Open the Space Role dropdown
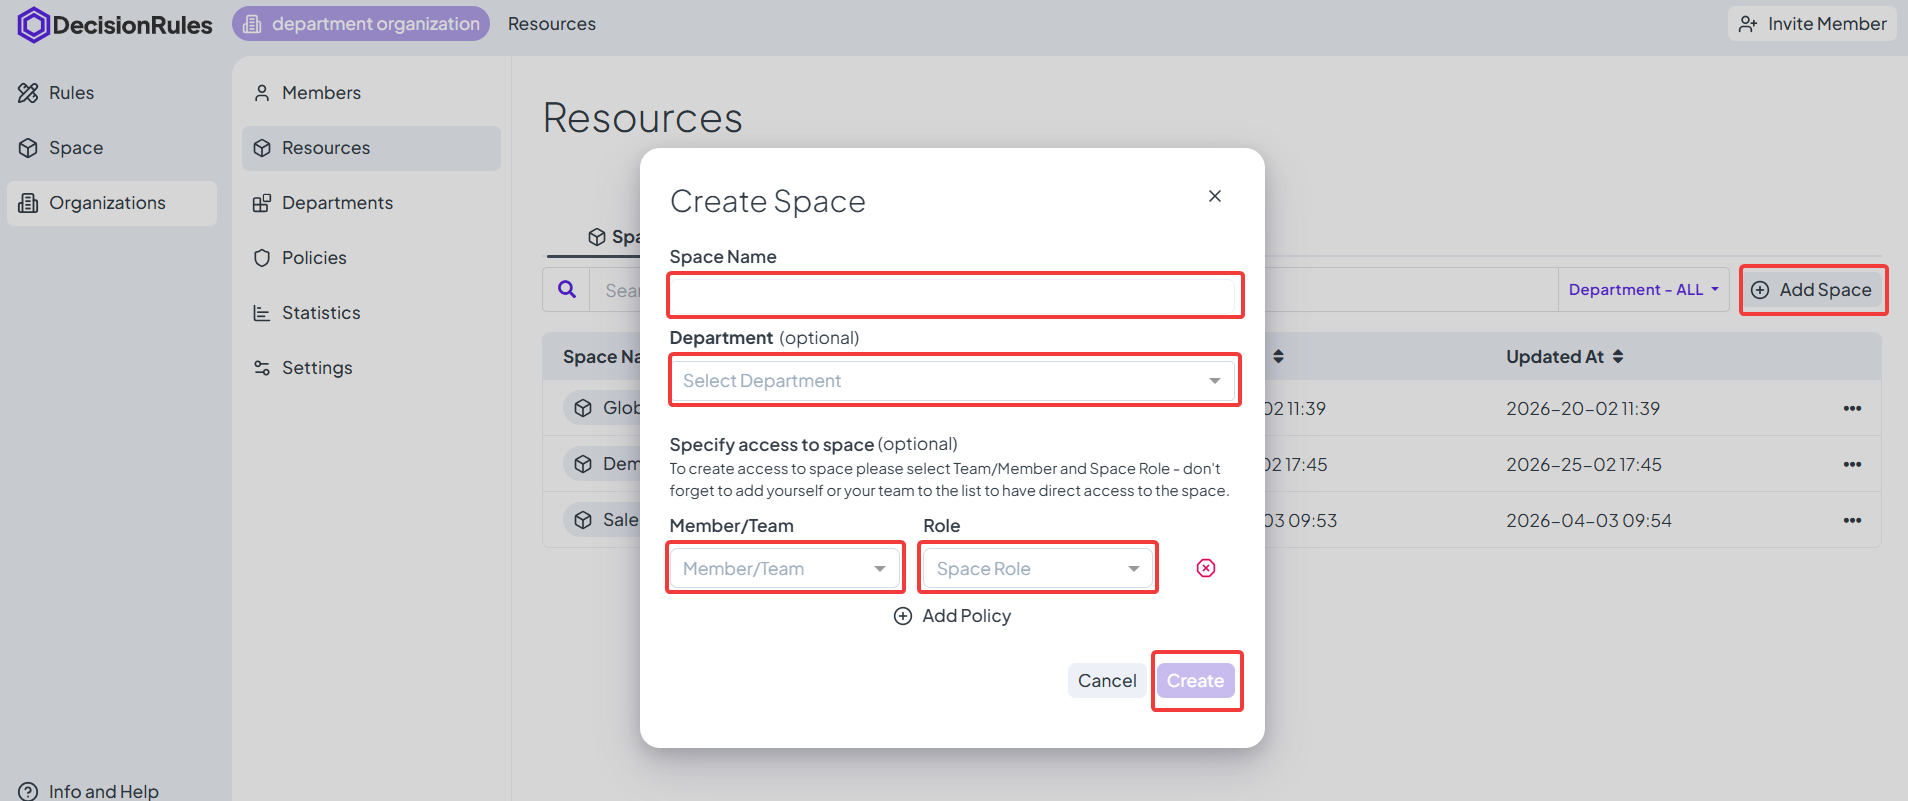Viewport: 1908px width, 801px height. (x=1037, y=568)
